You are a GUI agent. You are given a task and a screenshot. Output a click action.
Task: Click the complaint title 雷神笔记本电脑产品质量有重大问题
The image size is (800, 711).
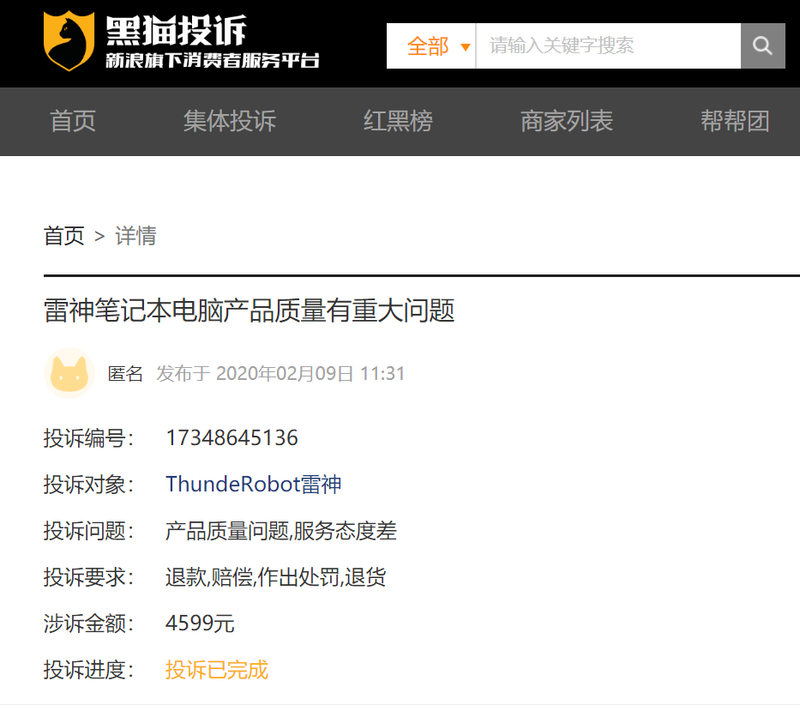coord(249,310)
